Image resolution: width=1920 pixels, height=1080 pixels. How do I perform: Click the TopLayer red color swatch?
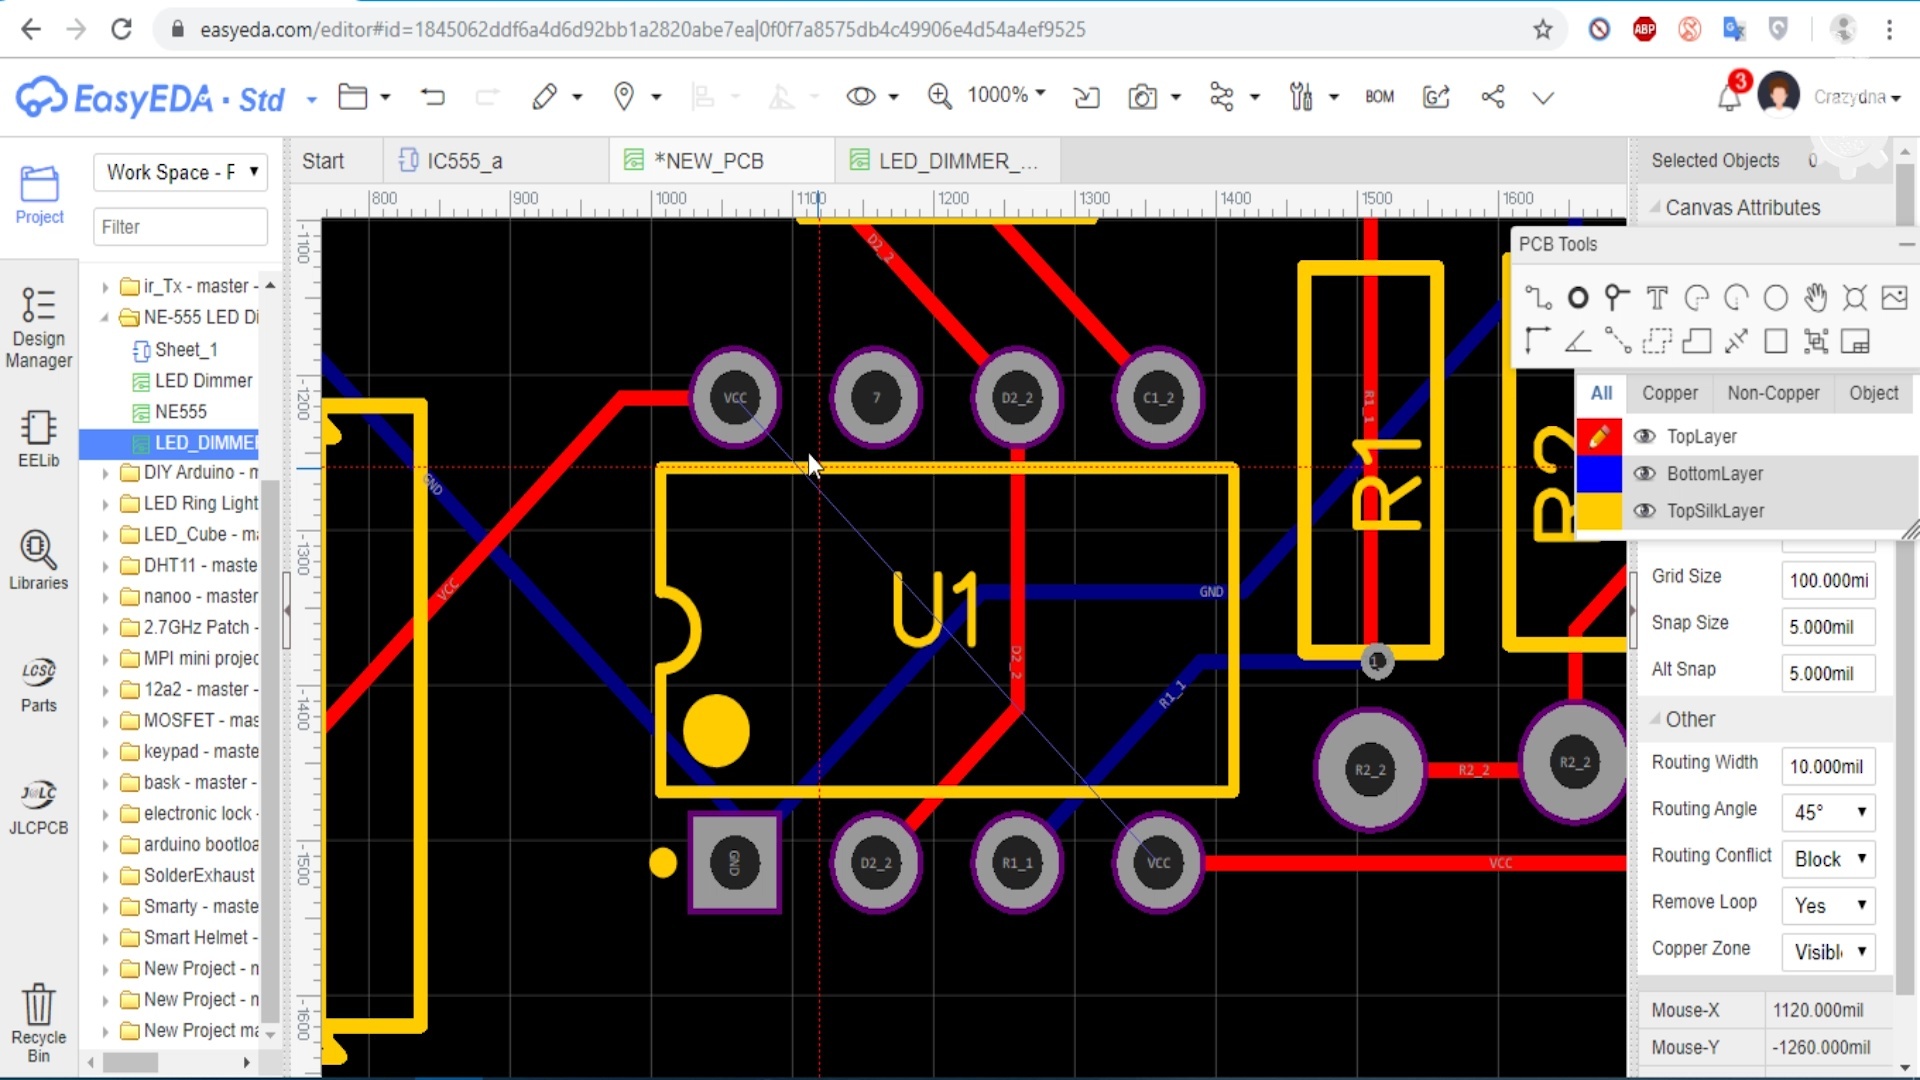tap(1599, 436)
